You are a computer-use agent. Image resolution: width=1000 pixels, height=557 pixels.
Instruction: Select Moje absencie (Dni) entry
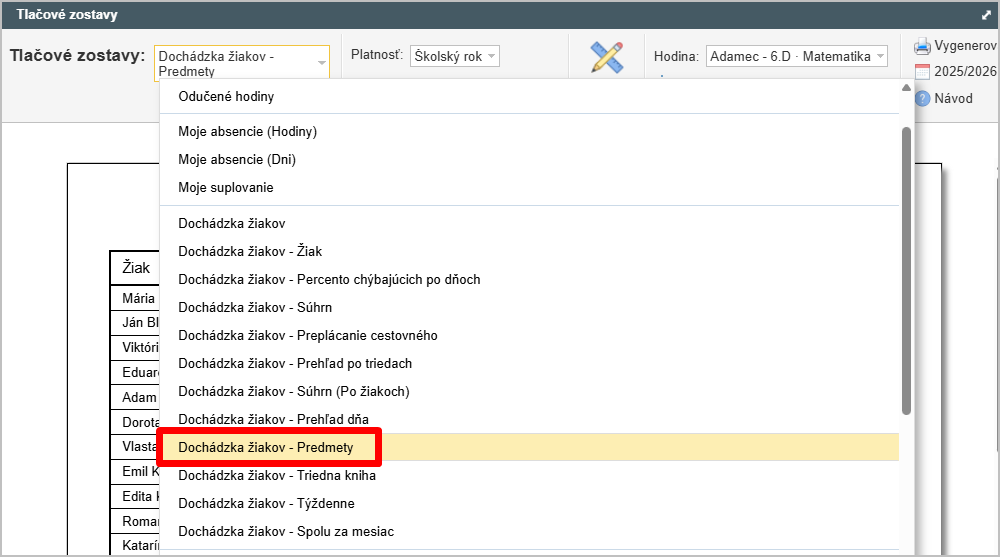[x=237, y=159]
